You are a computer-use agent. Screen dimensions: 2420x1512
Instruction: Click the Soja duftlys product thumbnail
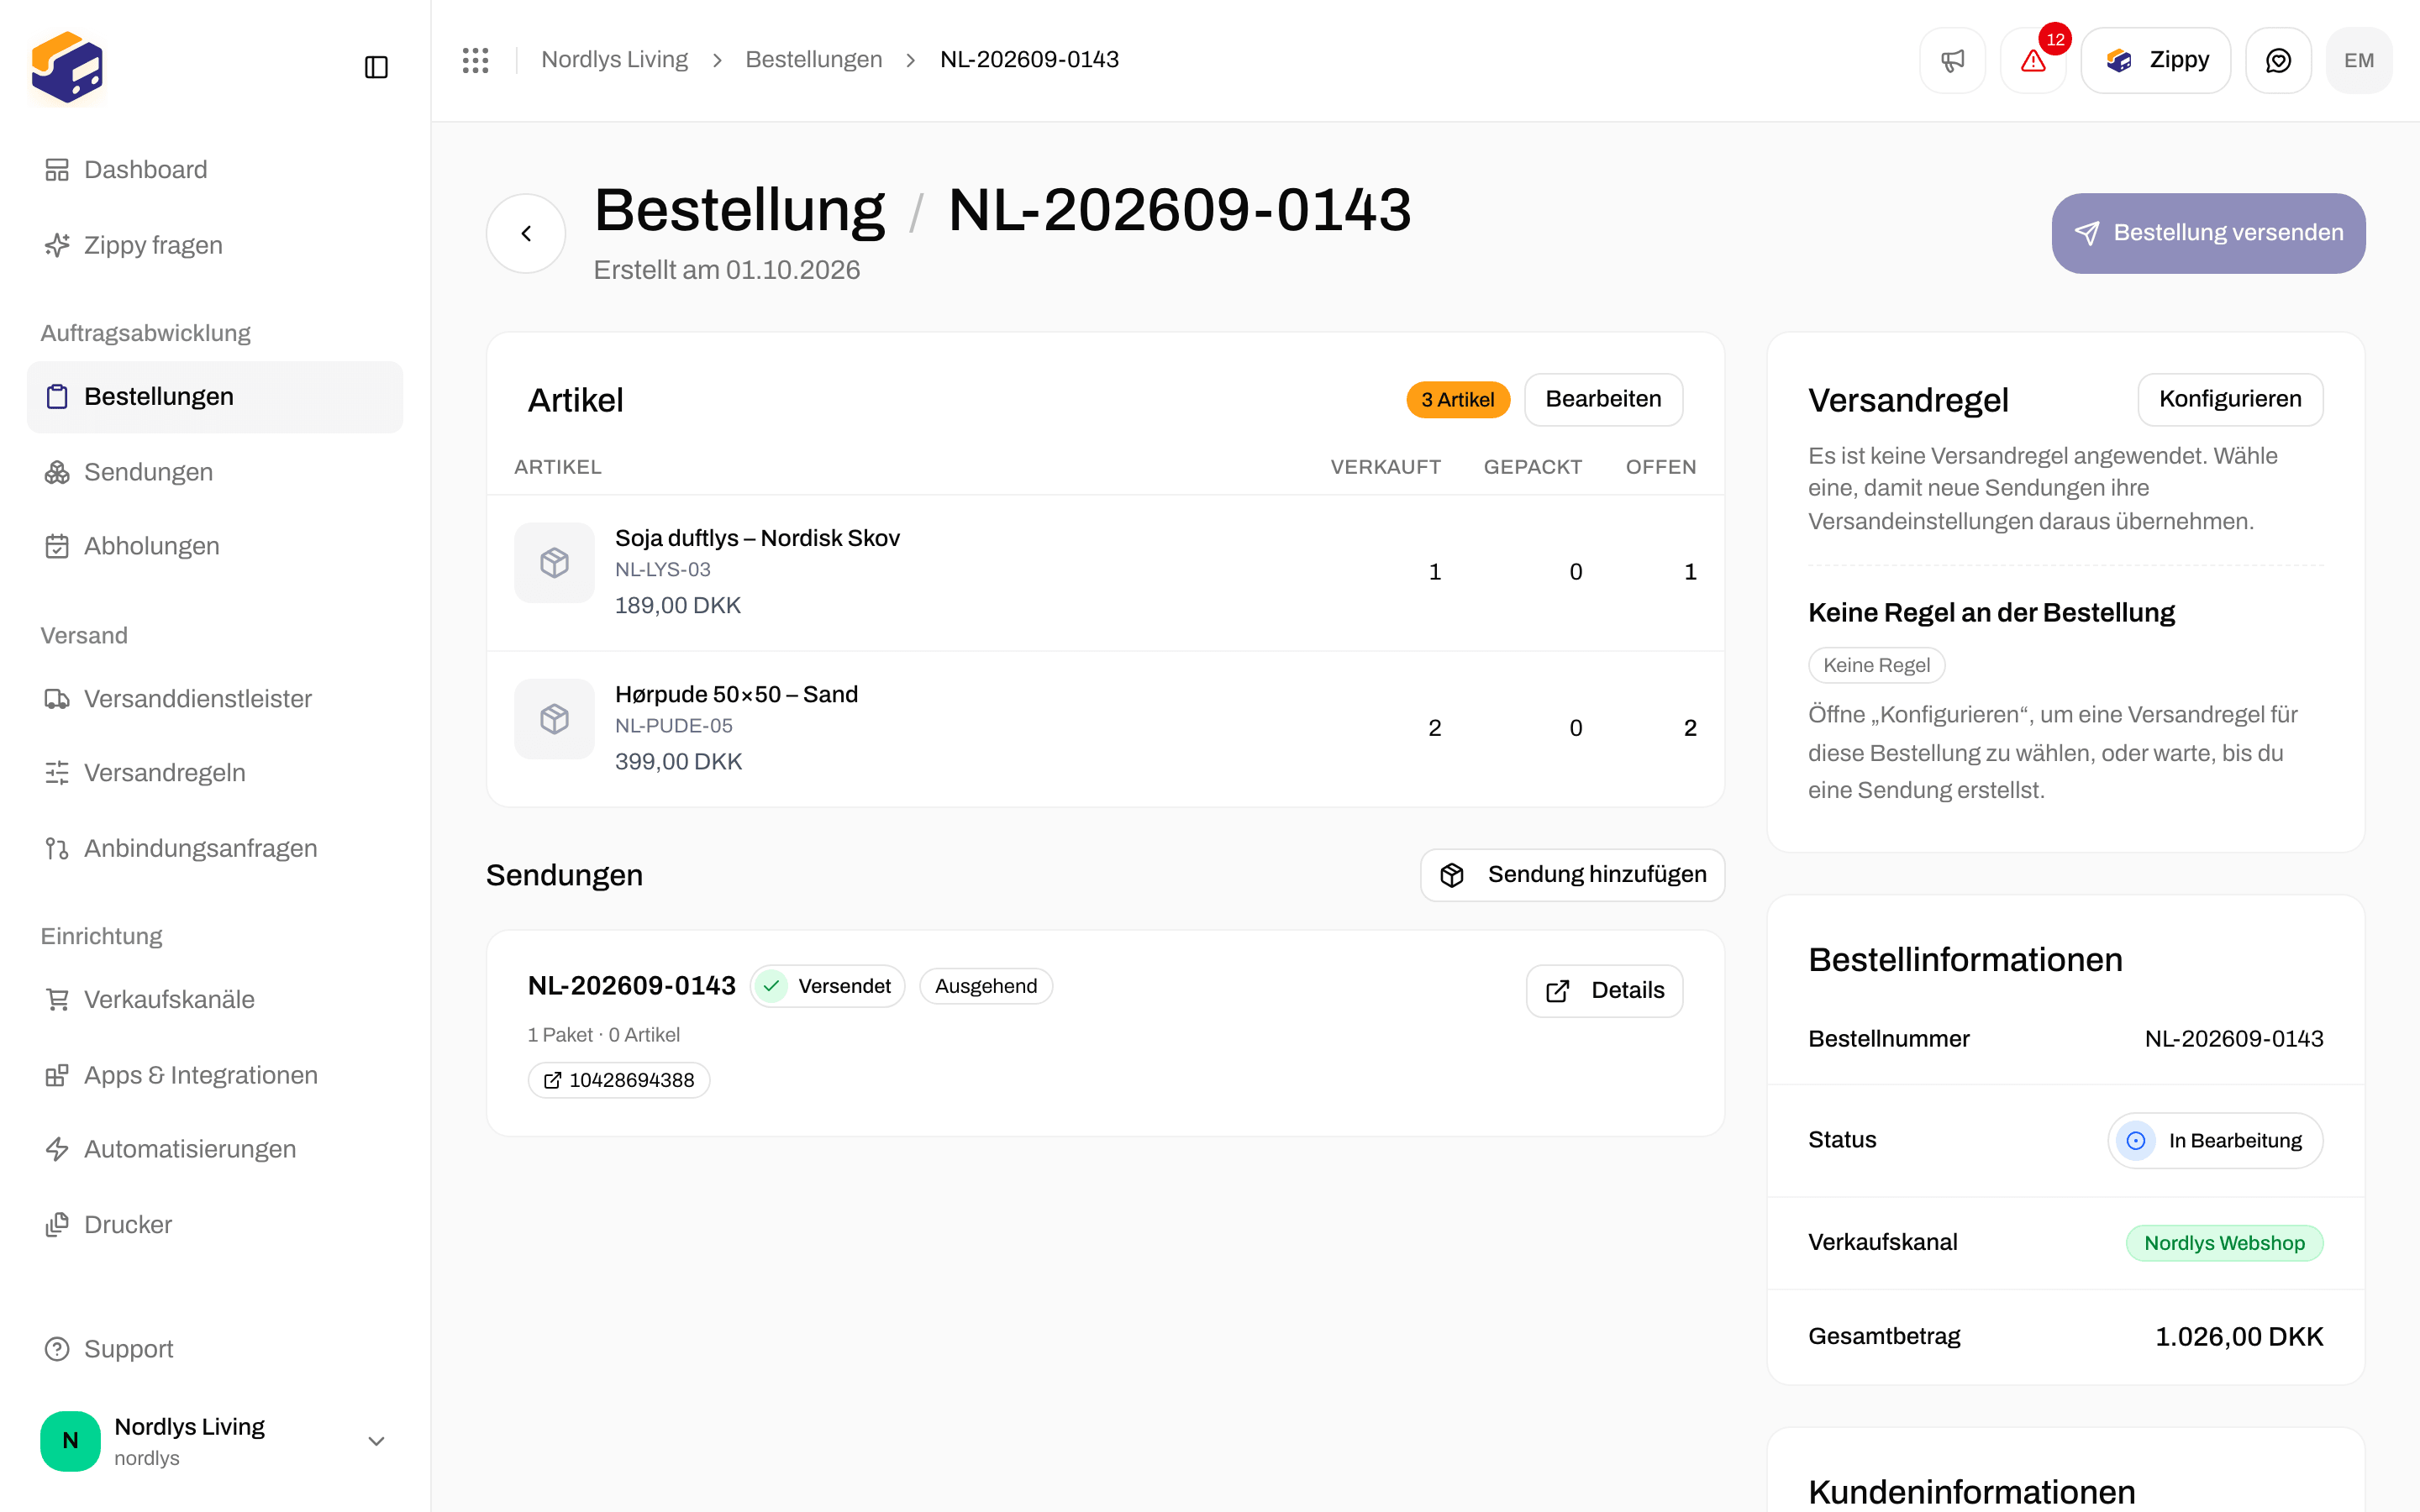coord(554,563)
